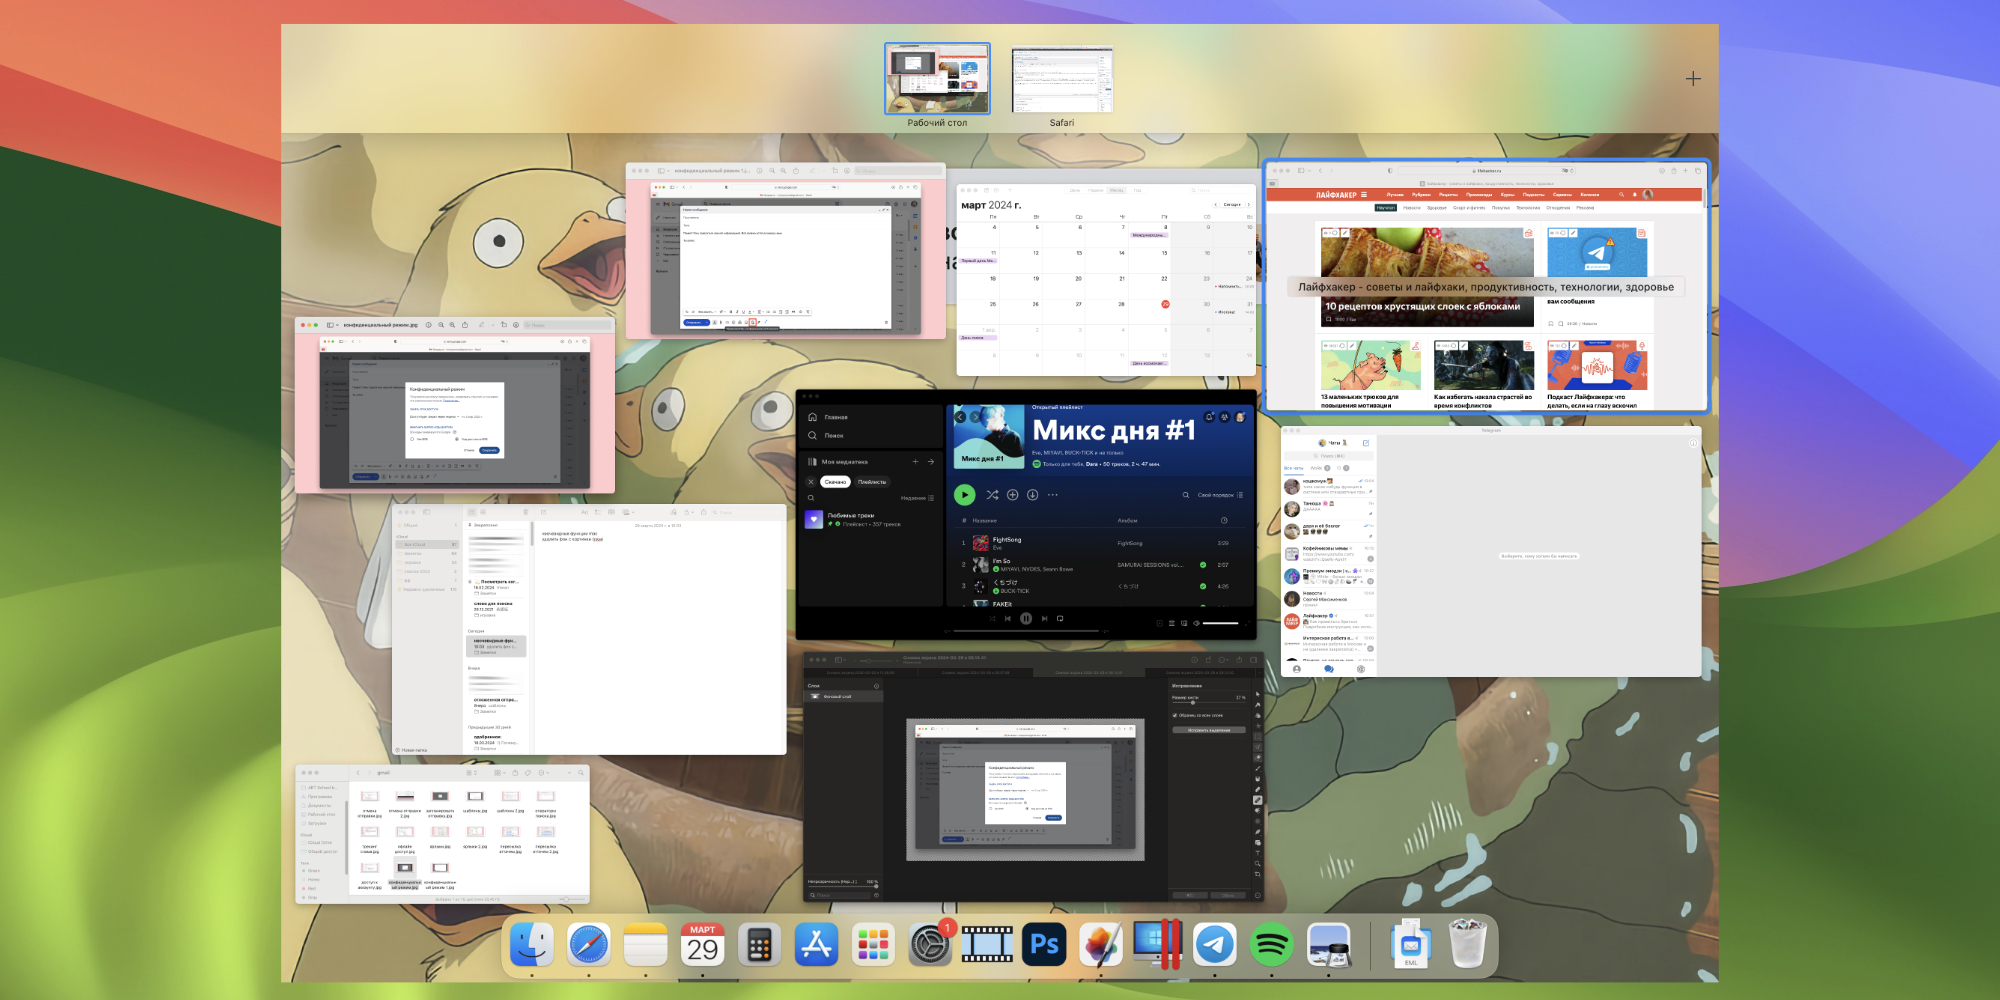The width and height of the screenshot is (2000, 1000).
Task: Click the Spotify playback progress bar
Action: pos(1026,631)
